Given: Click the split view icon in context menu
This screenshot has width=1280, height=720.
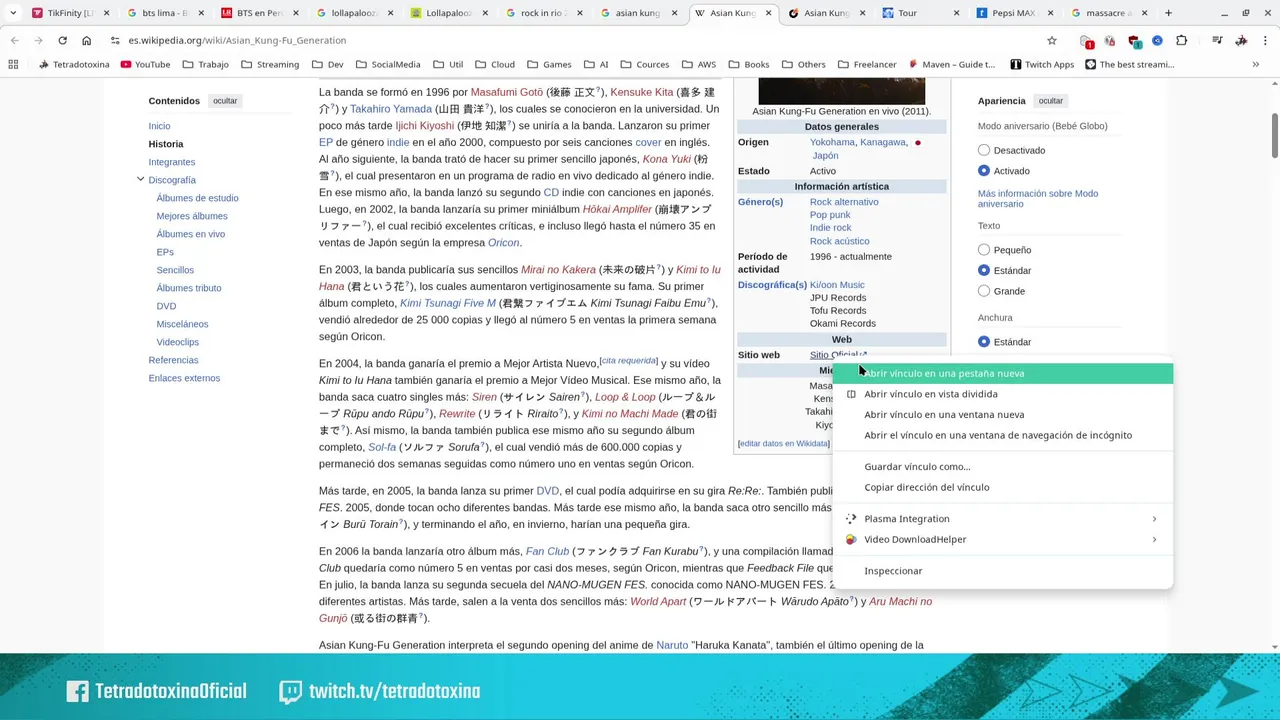Looking at the screenshot, I should point(851,394).
